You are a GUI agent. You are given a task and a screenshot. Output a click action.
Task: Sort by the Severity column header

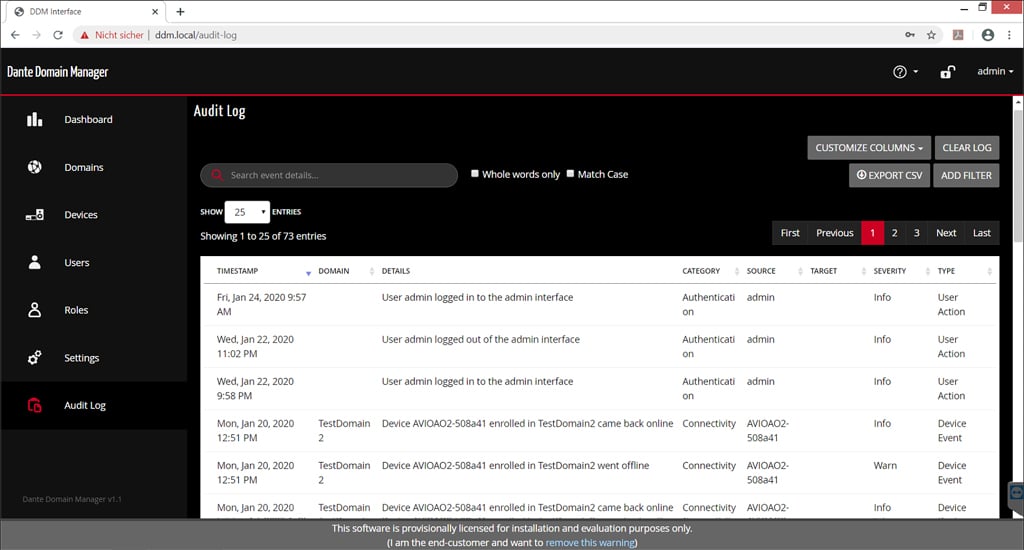889,271
